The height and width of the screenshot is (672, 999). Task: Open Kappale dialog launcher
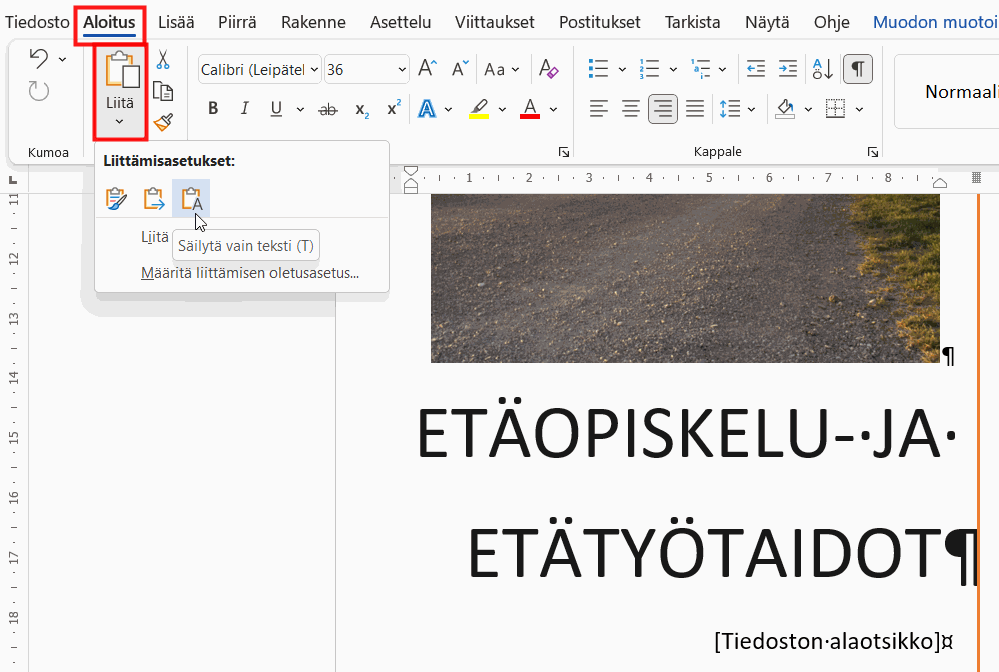tap(873, 152)
